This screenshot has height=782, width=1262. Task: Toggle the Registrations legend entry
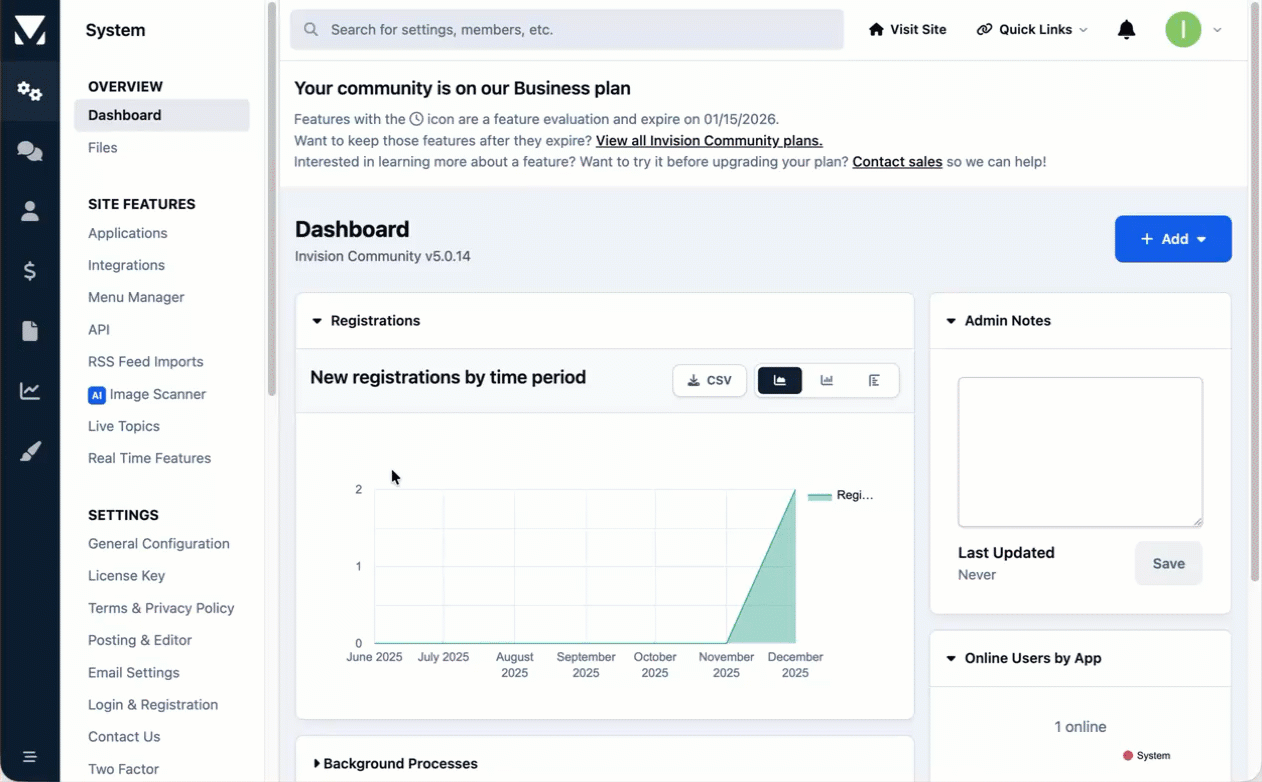tap(840, 495)
